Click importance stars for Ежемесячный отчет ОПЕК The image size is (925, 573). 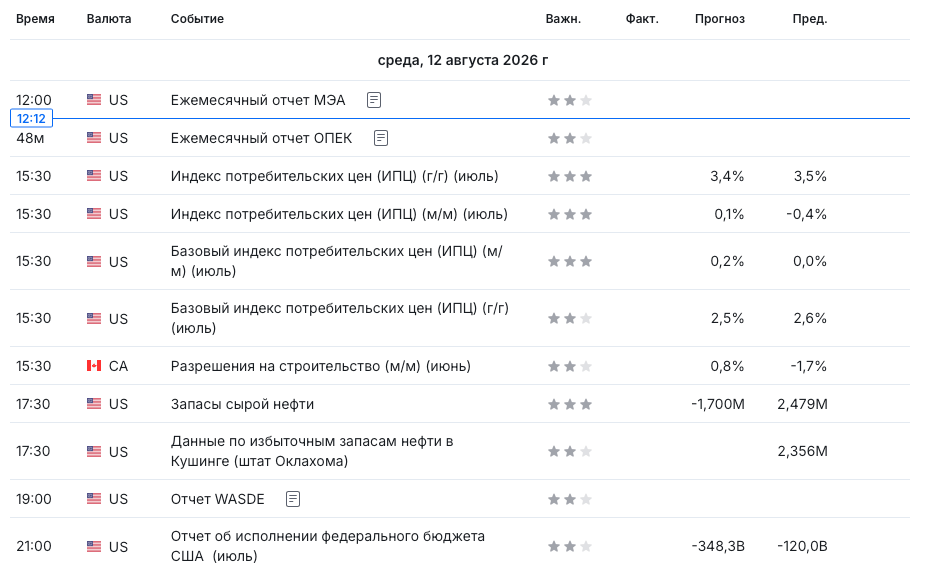click(570, 139)
